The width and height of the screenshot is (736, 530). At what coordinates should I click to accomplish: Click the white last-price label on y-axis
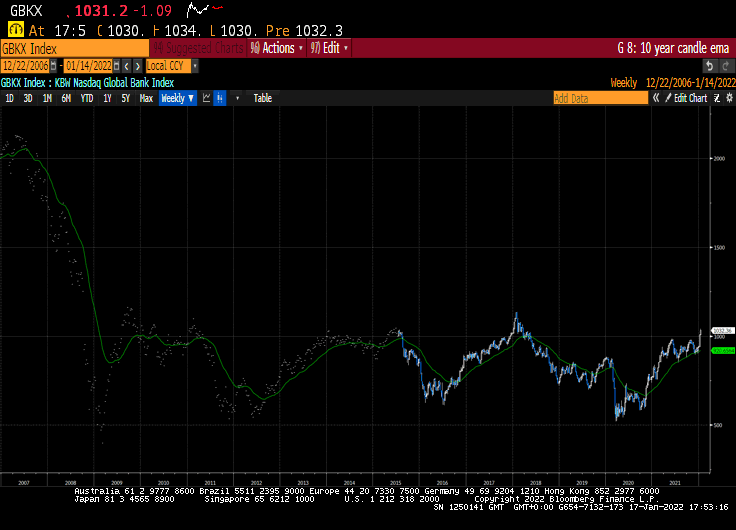[x=723, y=330]
